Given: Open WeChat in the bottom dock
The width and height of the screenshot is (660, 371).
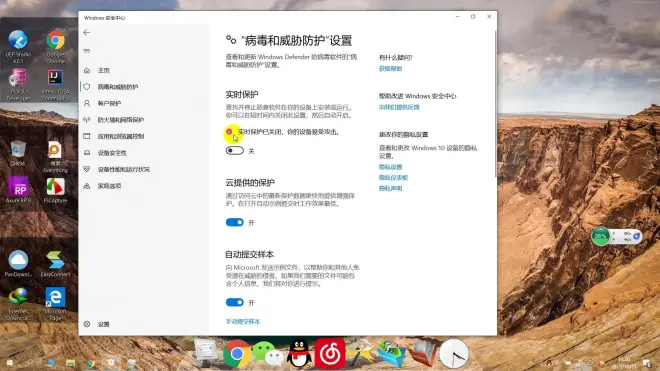Looking at the screenshot, I should (x=269, y=354).
